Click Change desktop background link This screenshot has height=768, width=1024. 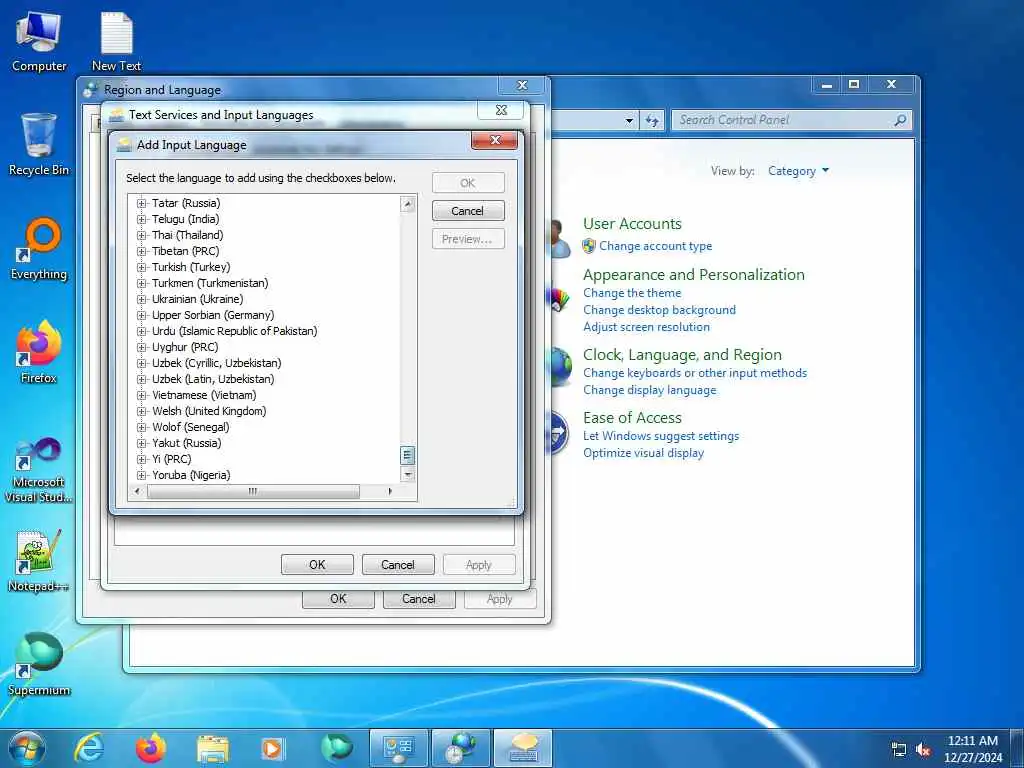click(660, 310)
